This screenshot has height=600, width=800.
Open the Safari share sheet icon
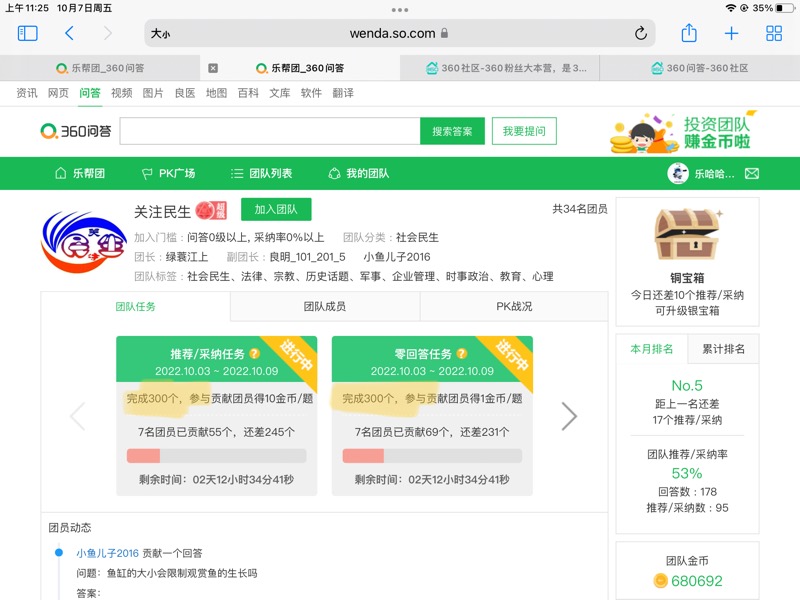coord(689,33)
